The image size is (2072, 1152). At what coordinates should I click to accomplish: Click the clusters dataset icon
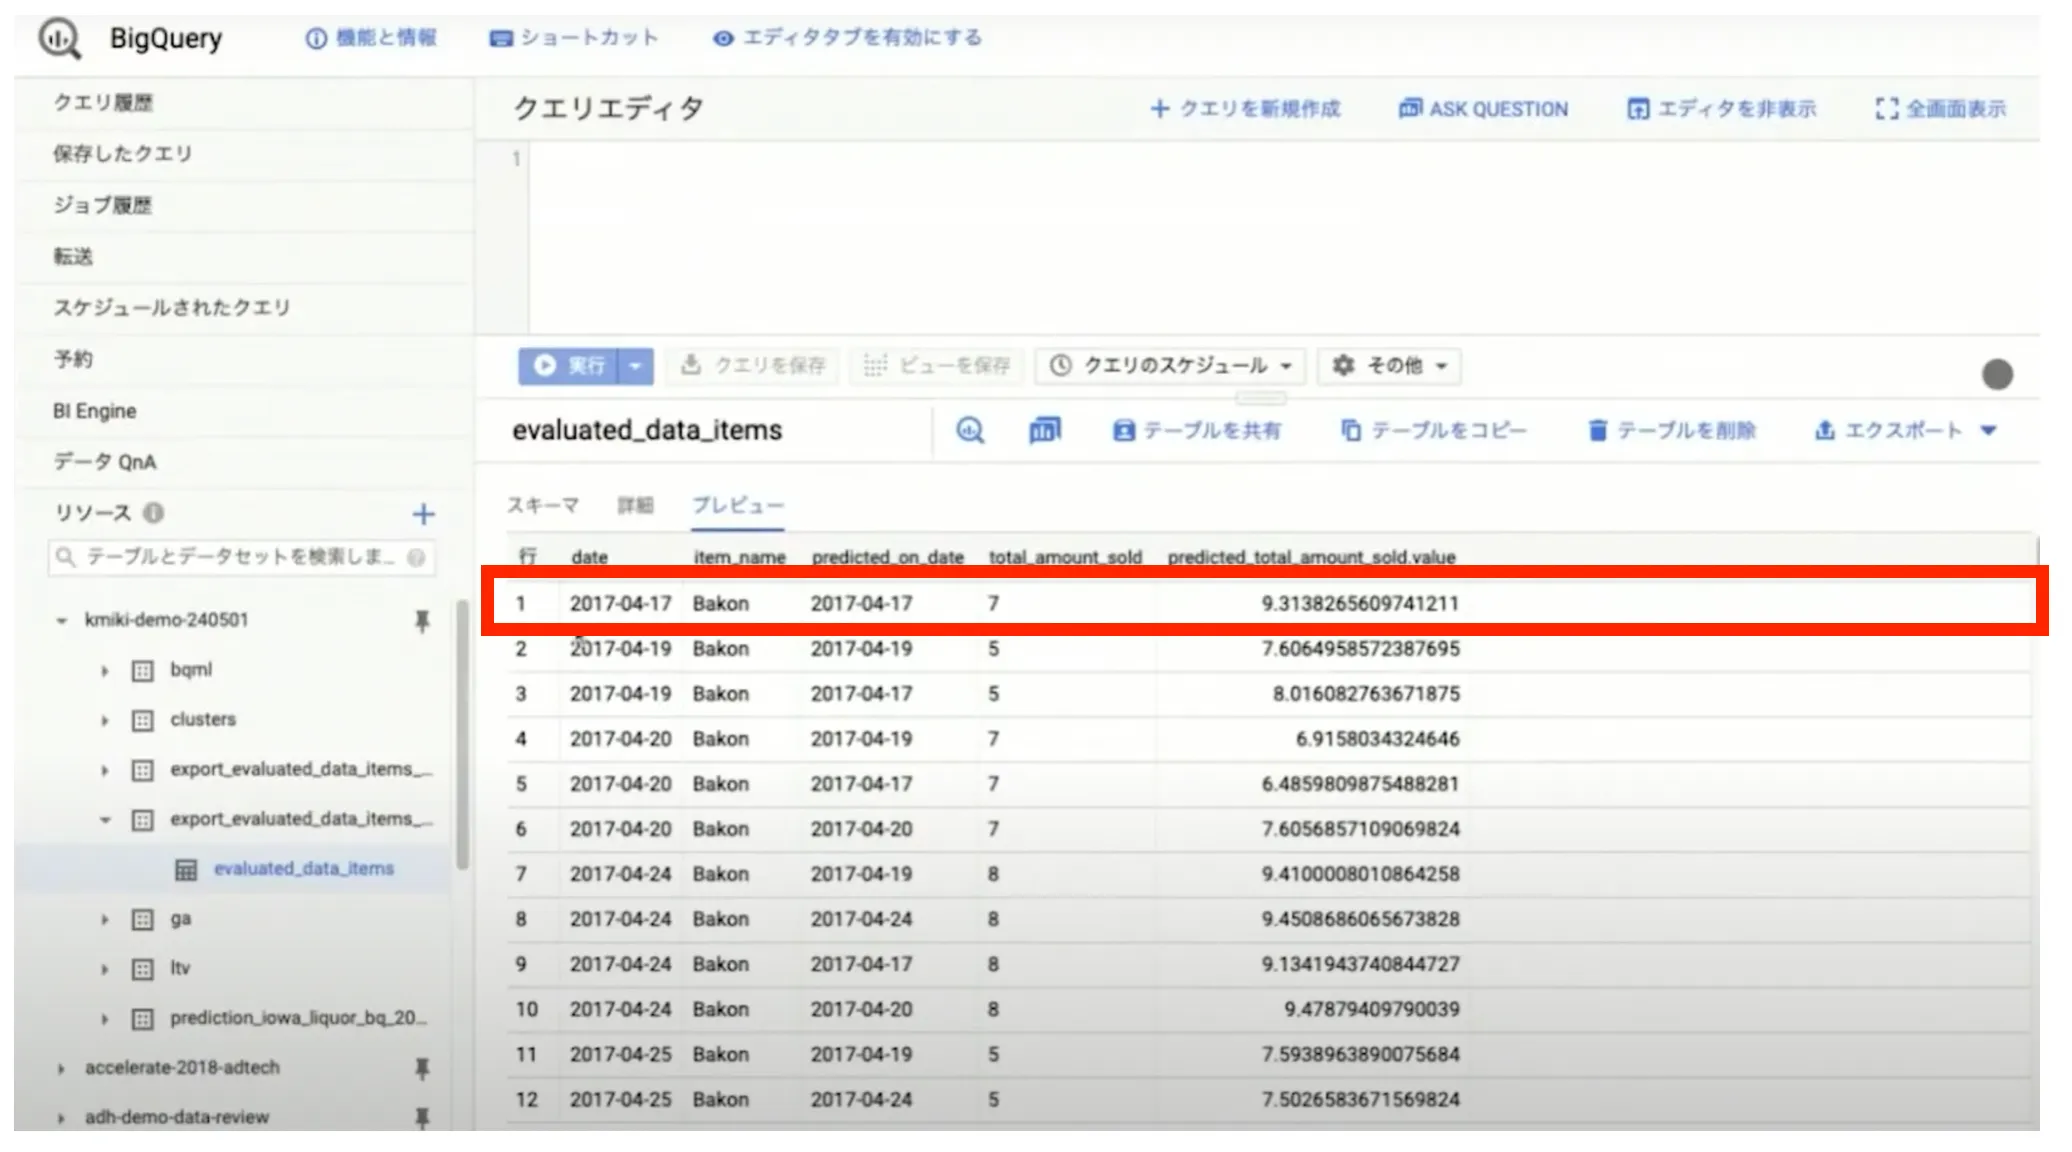(x=143, y=720)
